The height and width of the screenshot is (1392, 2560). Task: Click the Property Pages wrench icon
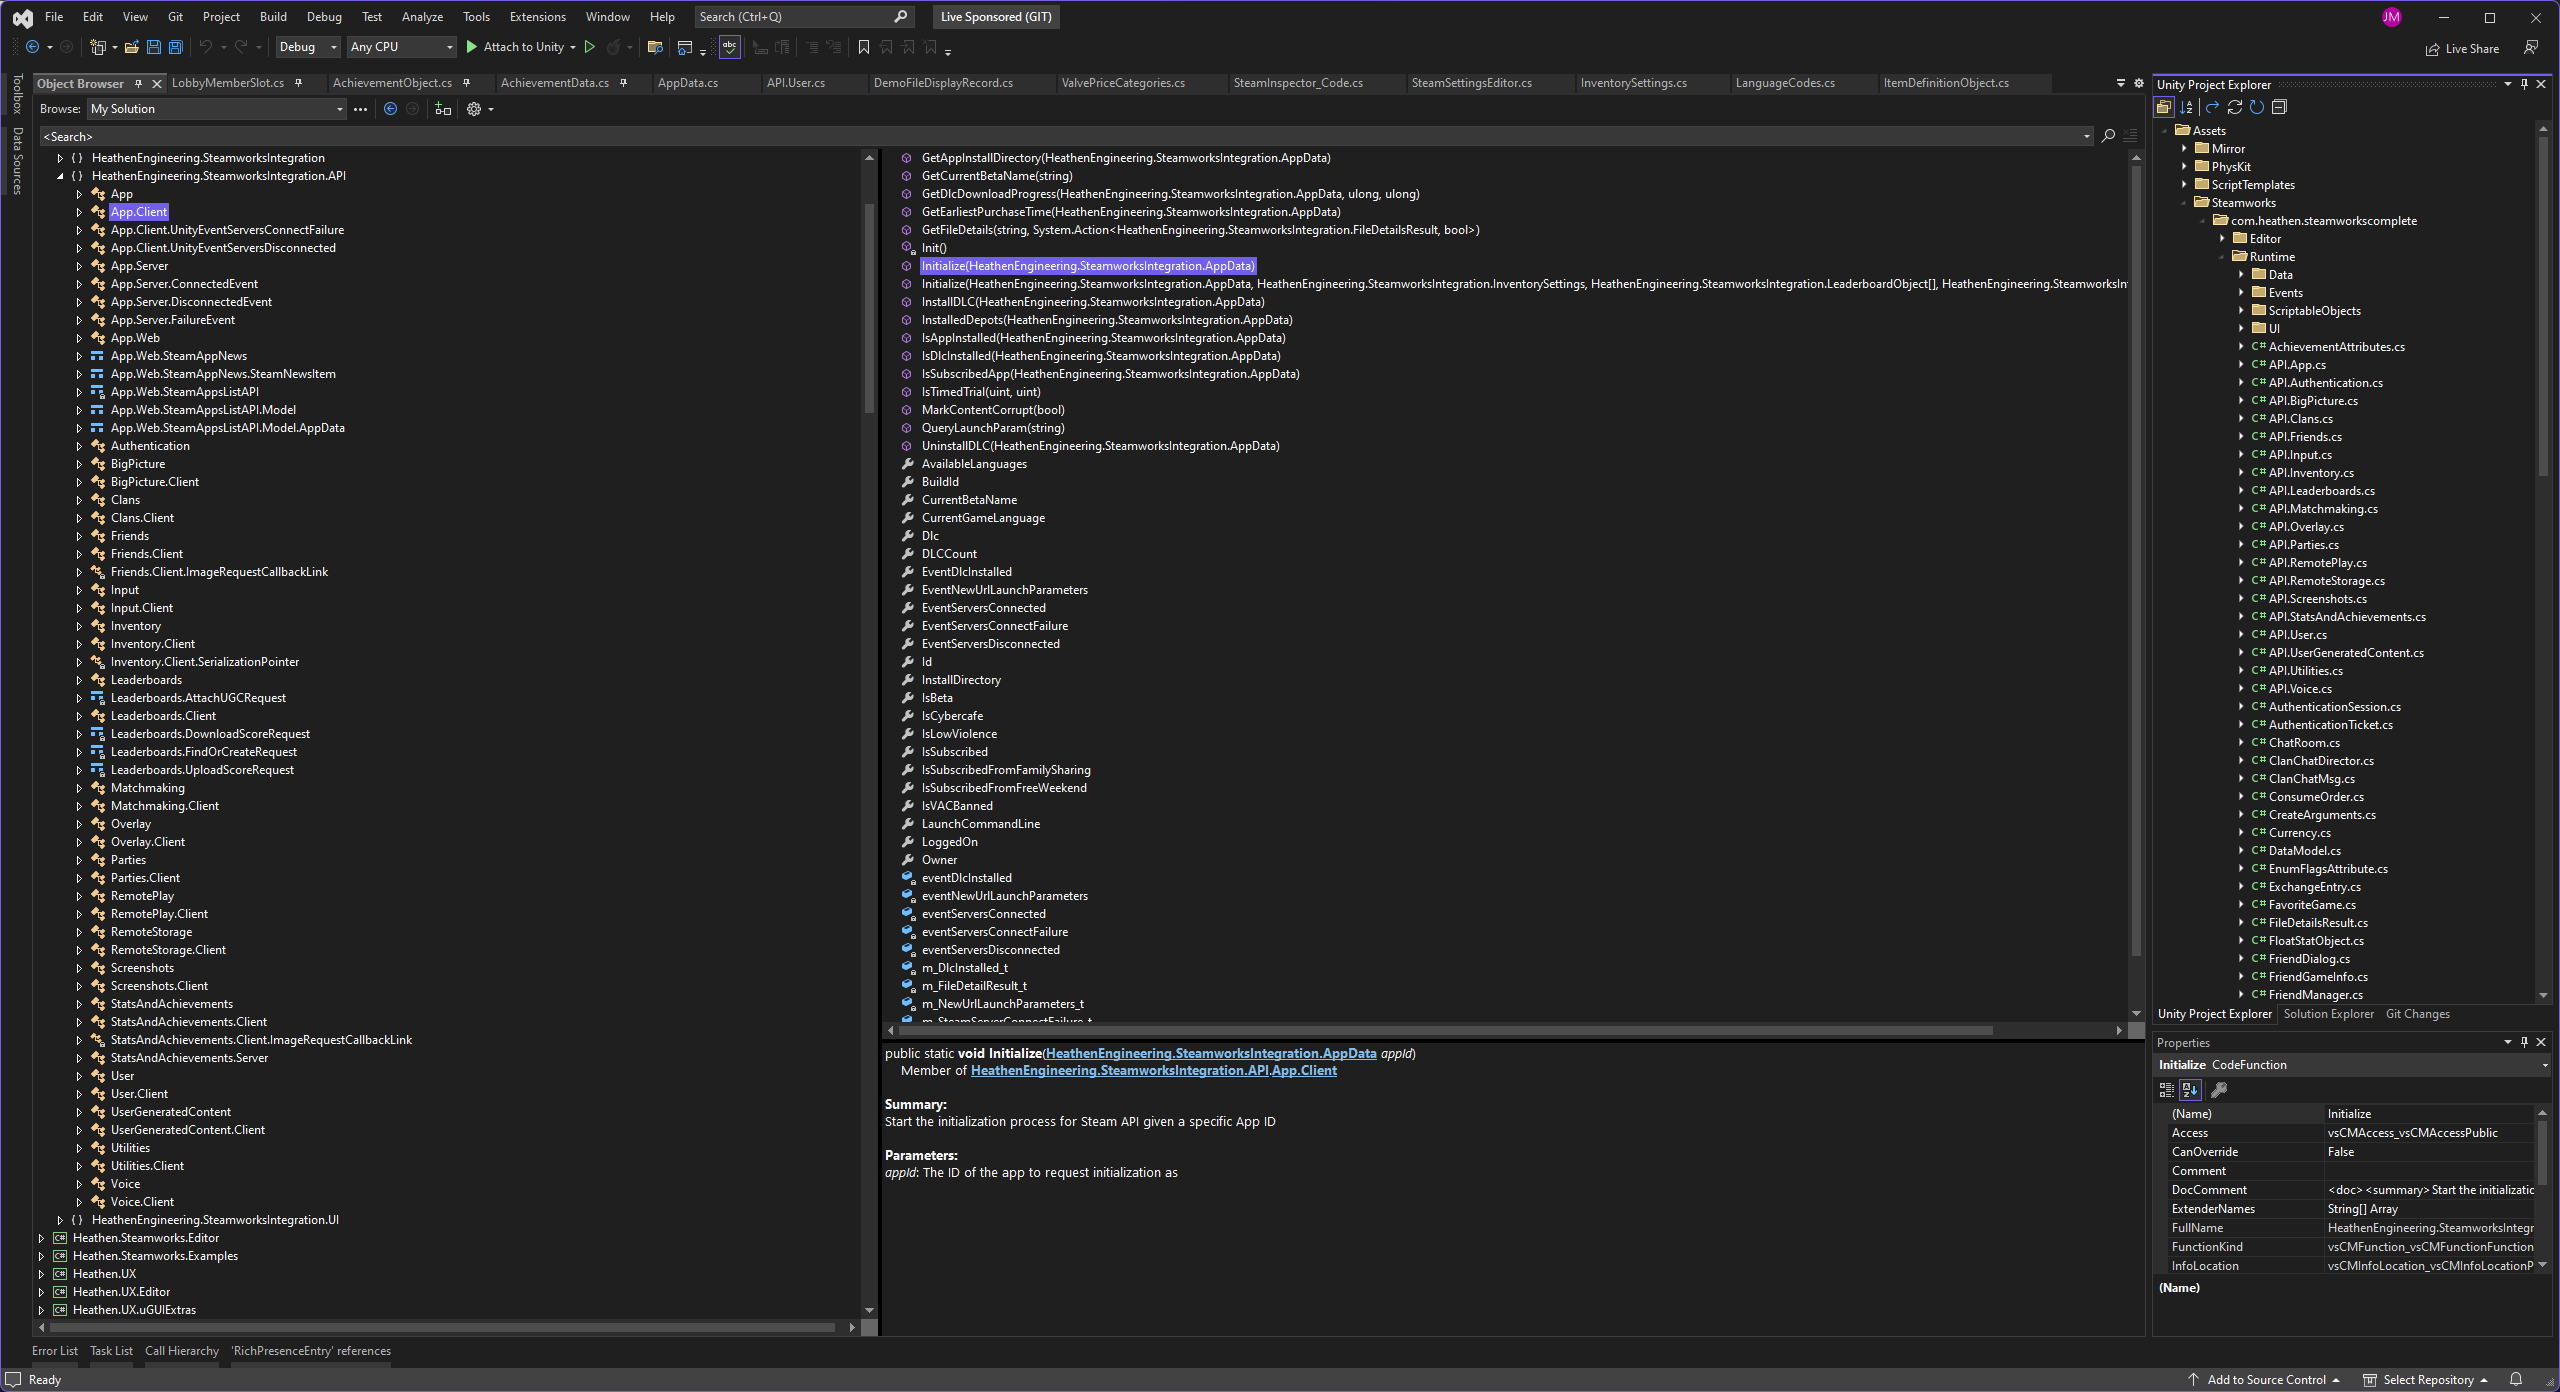point(2219,1090)
